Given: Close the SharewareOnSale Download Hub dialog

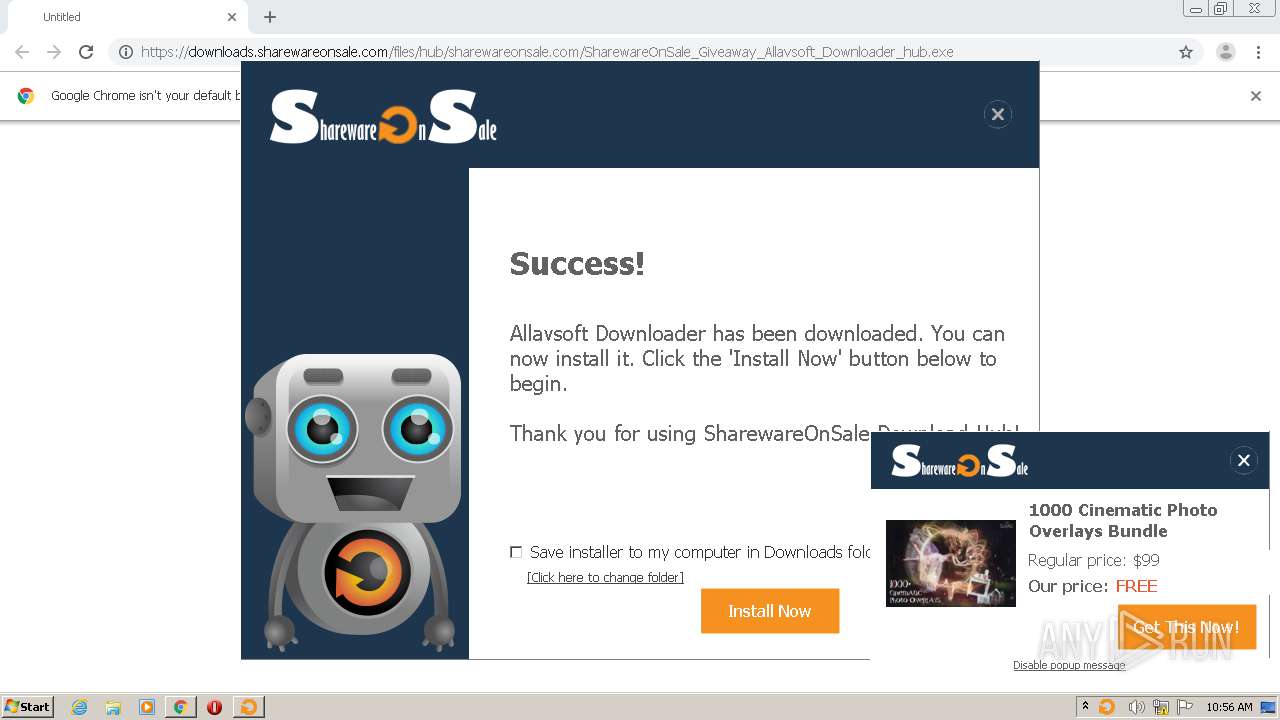Looking at the screenshot, I should 997,114.
